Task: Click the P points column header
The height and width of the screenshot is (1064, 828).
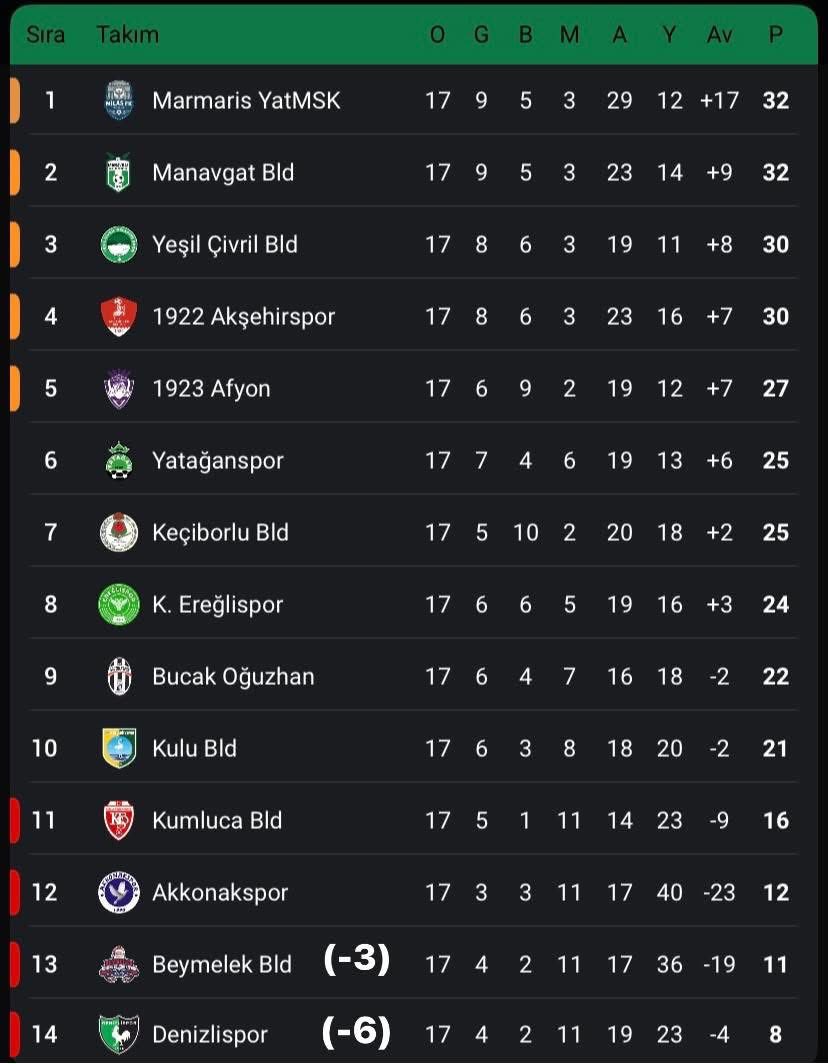Action: pos(775,34)
